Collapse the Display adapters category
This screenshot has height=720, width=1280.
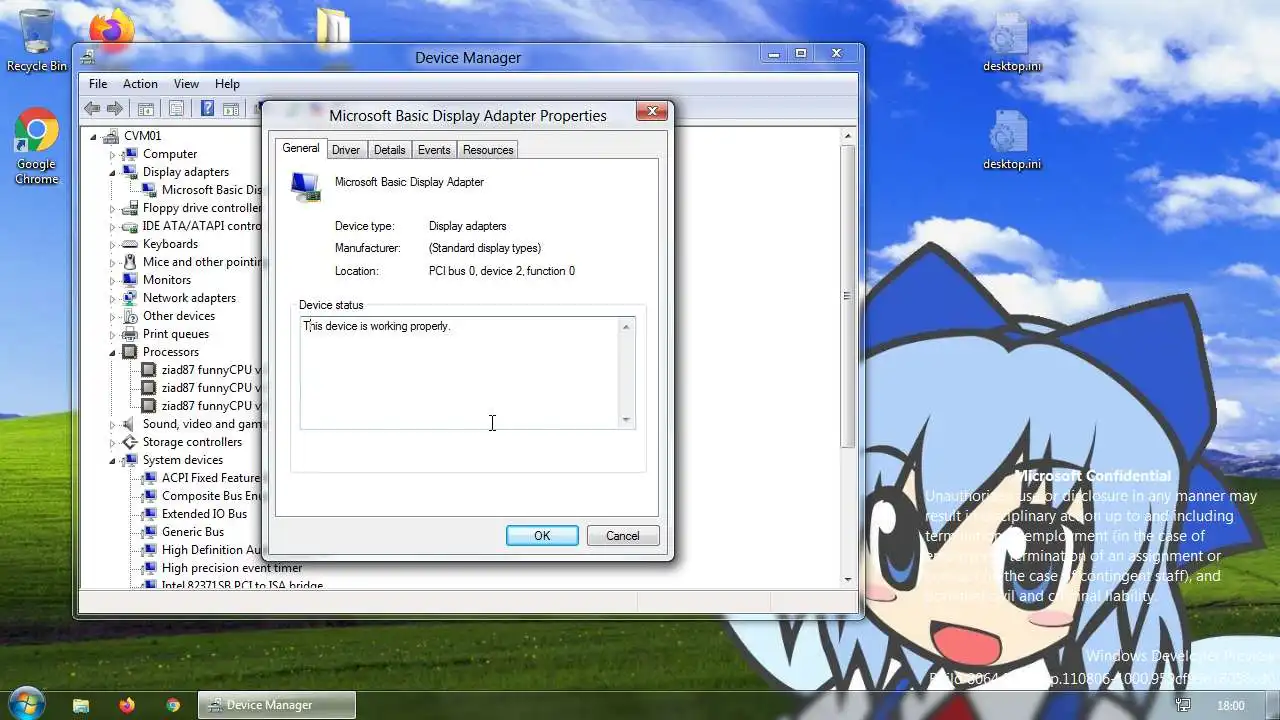[x=113, y=172]
